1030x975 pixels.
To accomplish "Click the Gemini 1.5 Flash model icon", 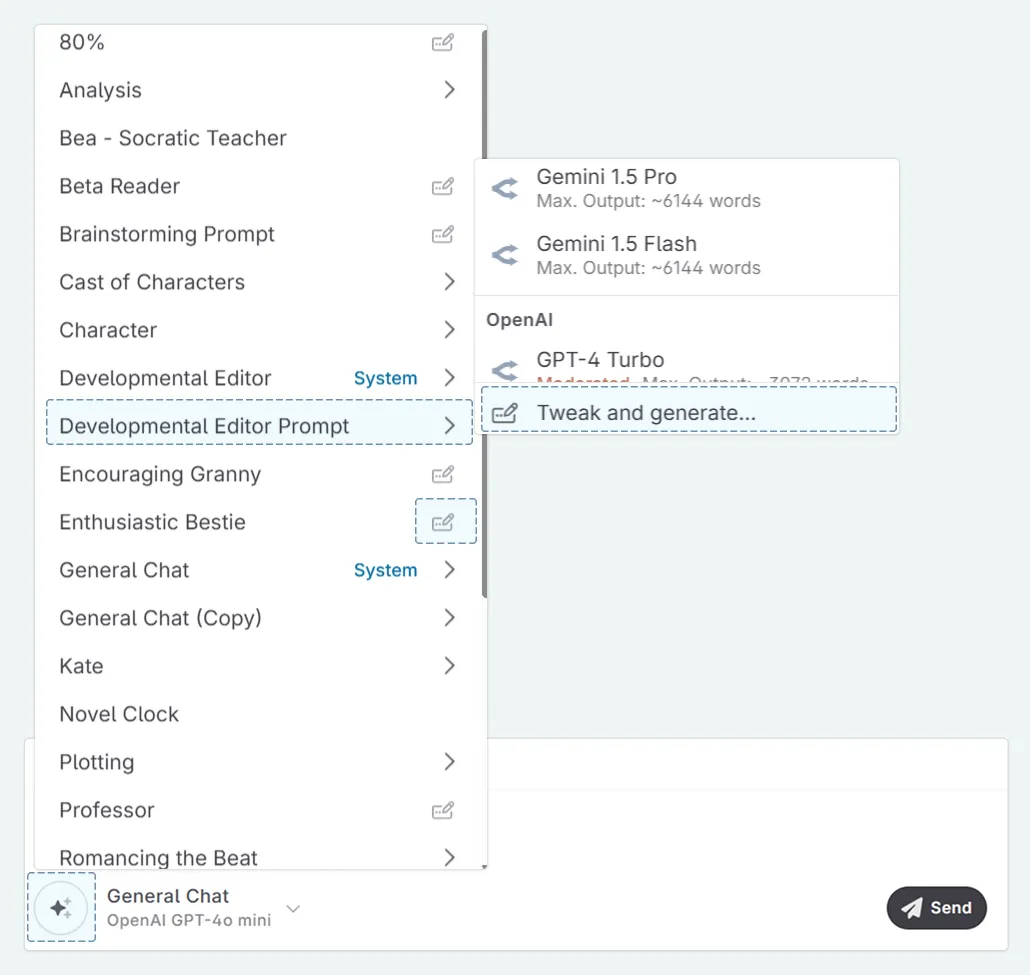I will (x=505, y=255).
